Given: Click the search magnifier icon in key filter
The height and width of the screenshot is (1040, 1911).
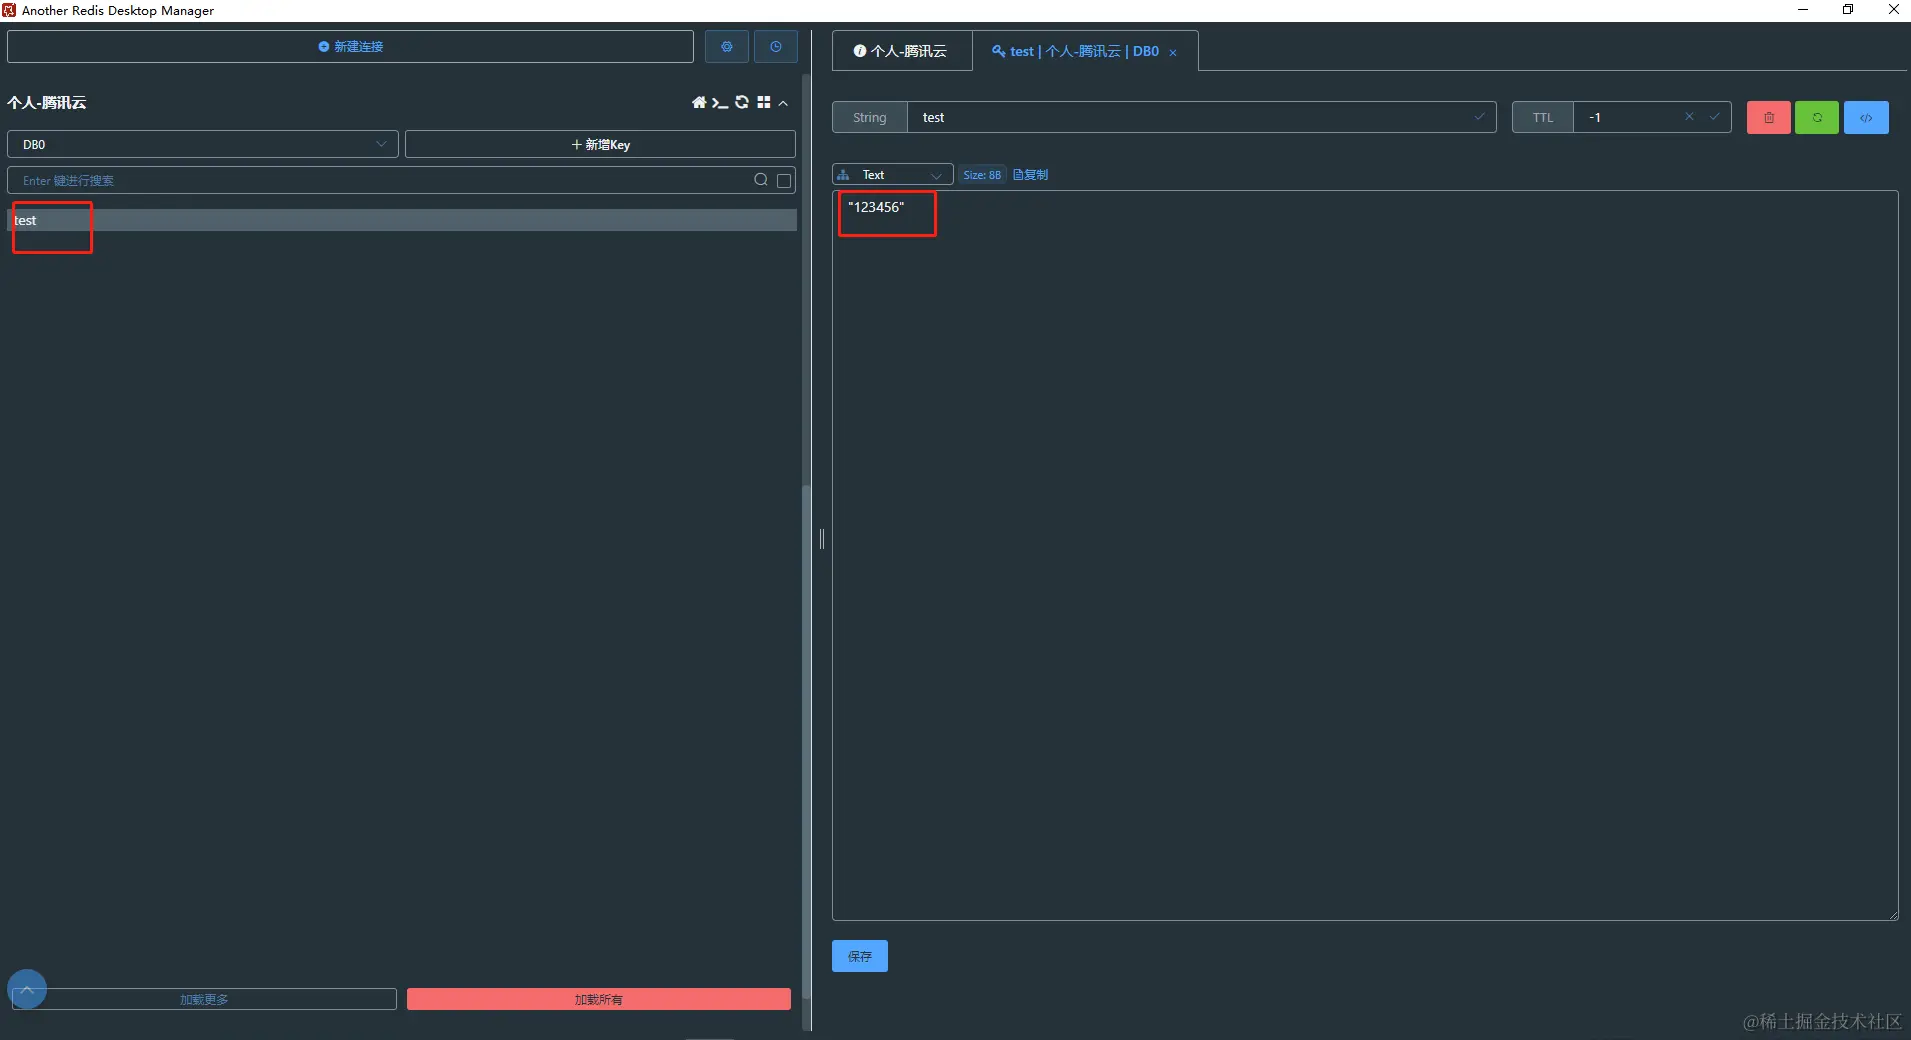Looking at the screenshot, I should (x=761, y=180).
